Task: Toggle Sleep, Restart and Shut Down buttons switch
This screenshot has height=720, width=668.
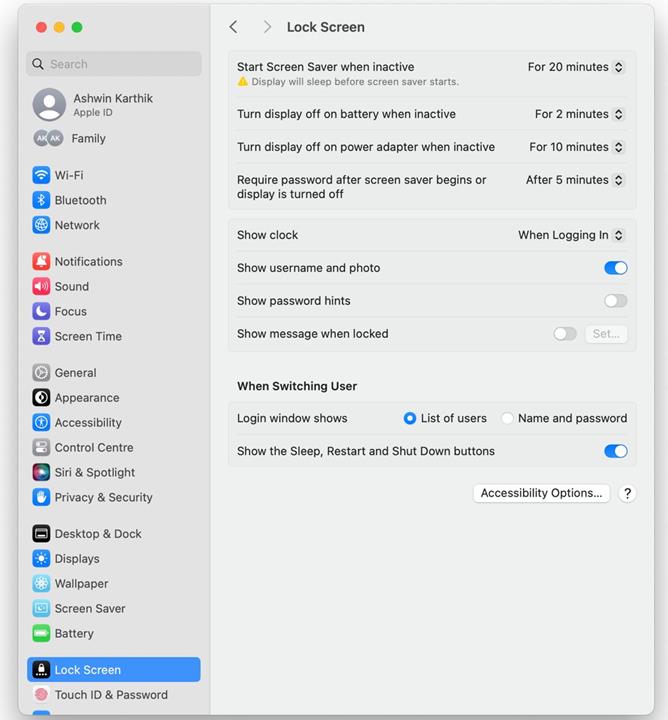Action: click(x=616, y=451)
